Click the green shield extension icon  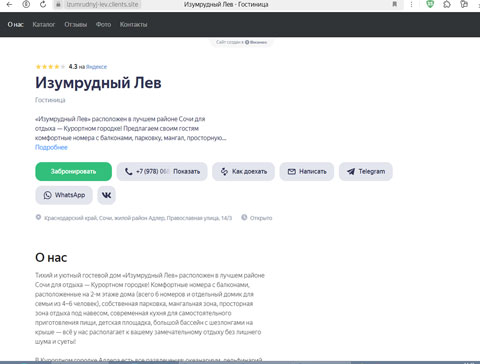pos(430,4)
